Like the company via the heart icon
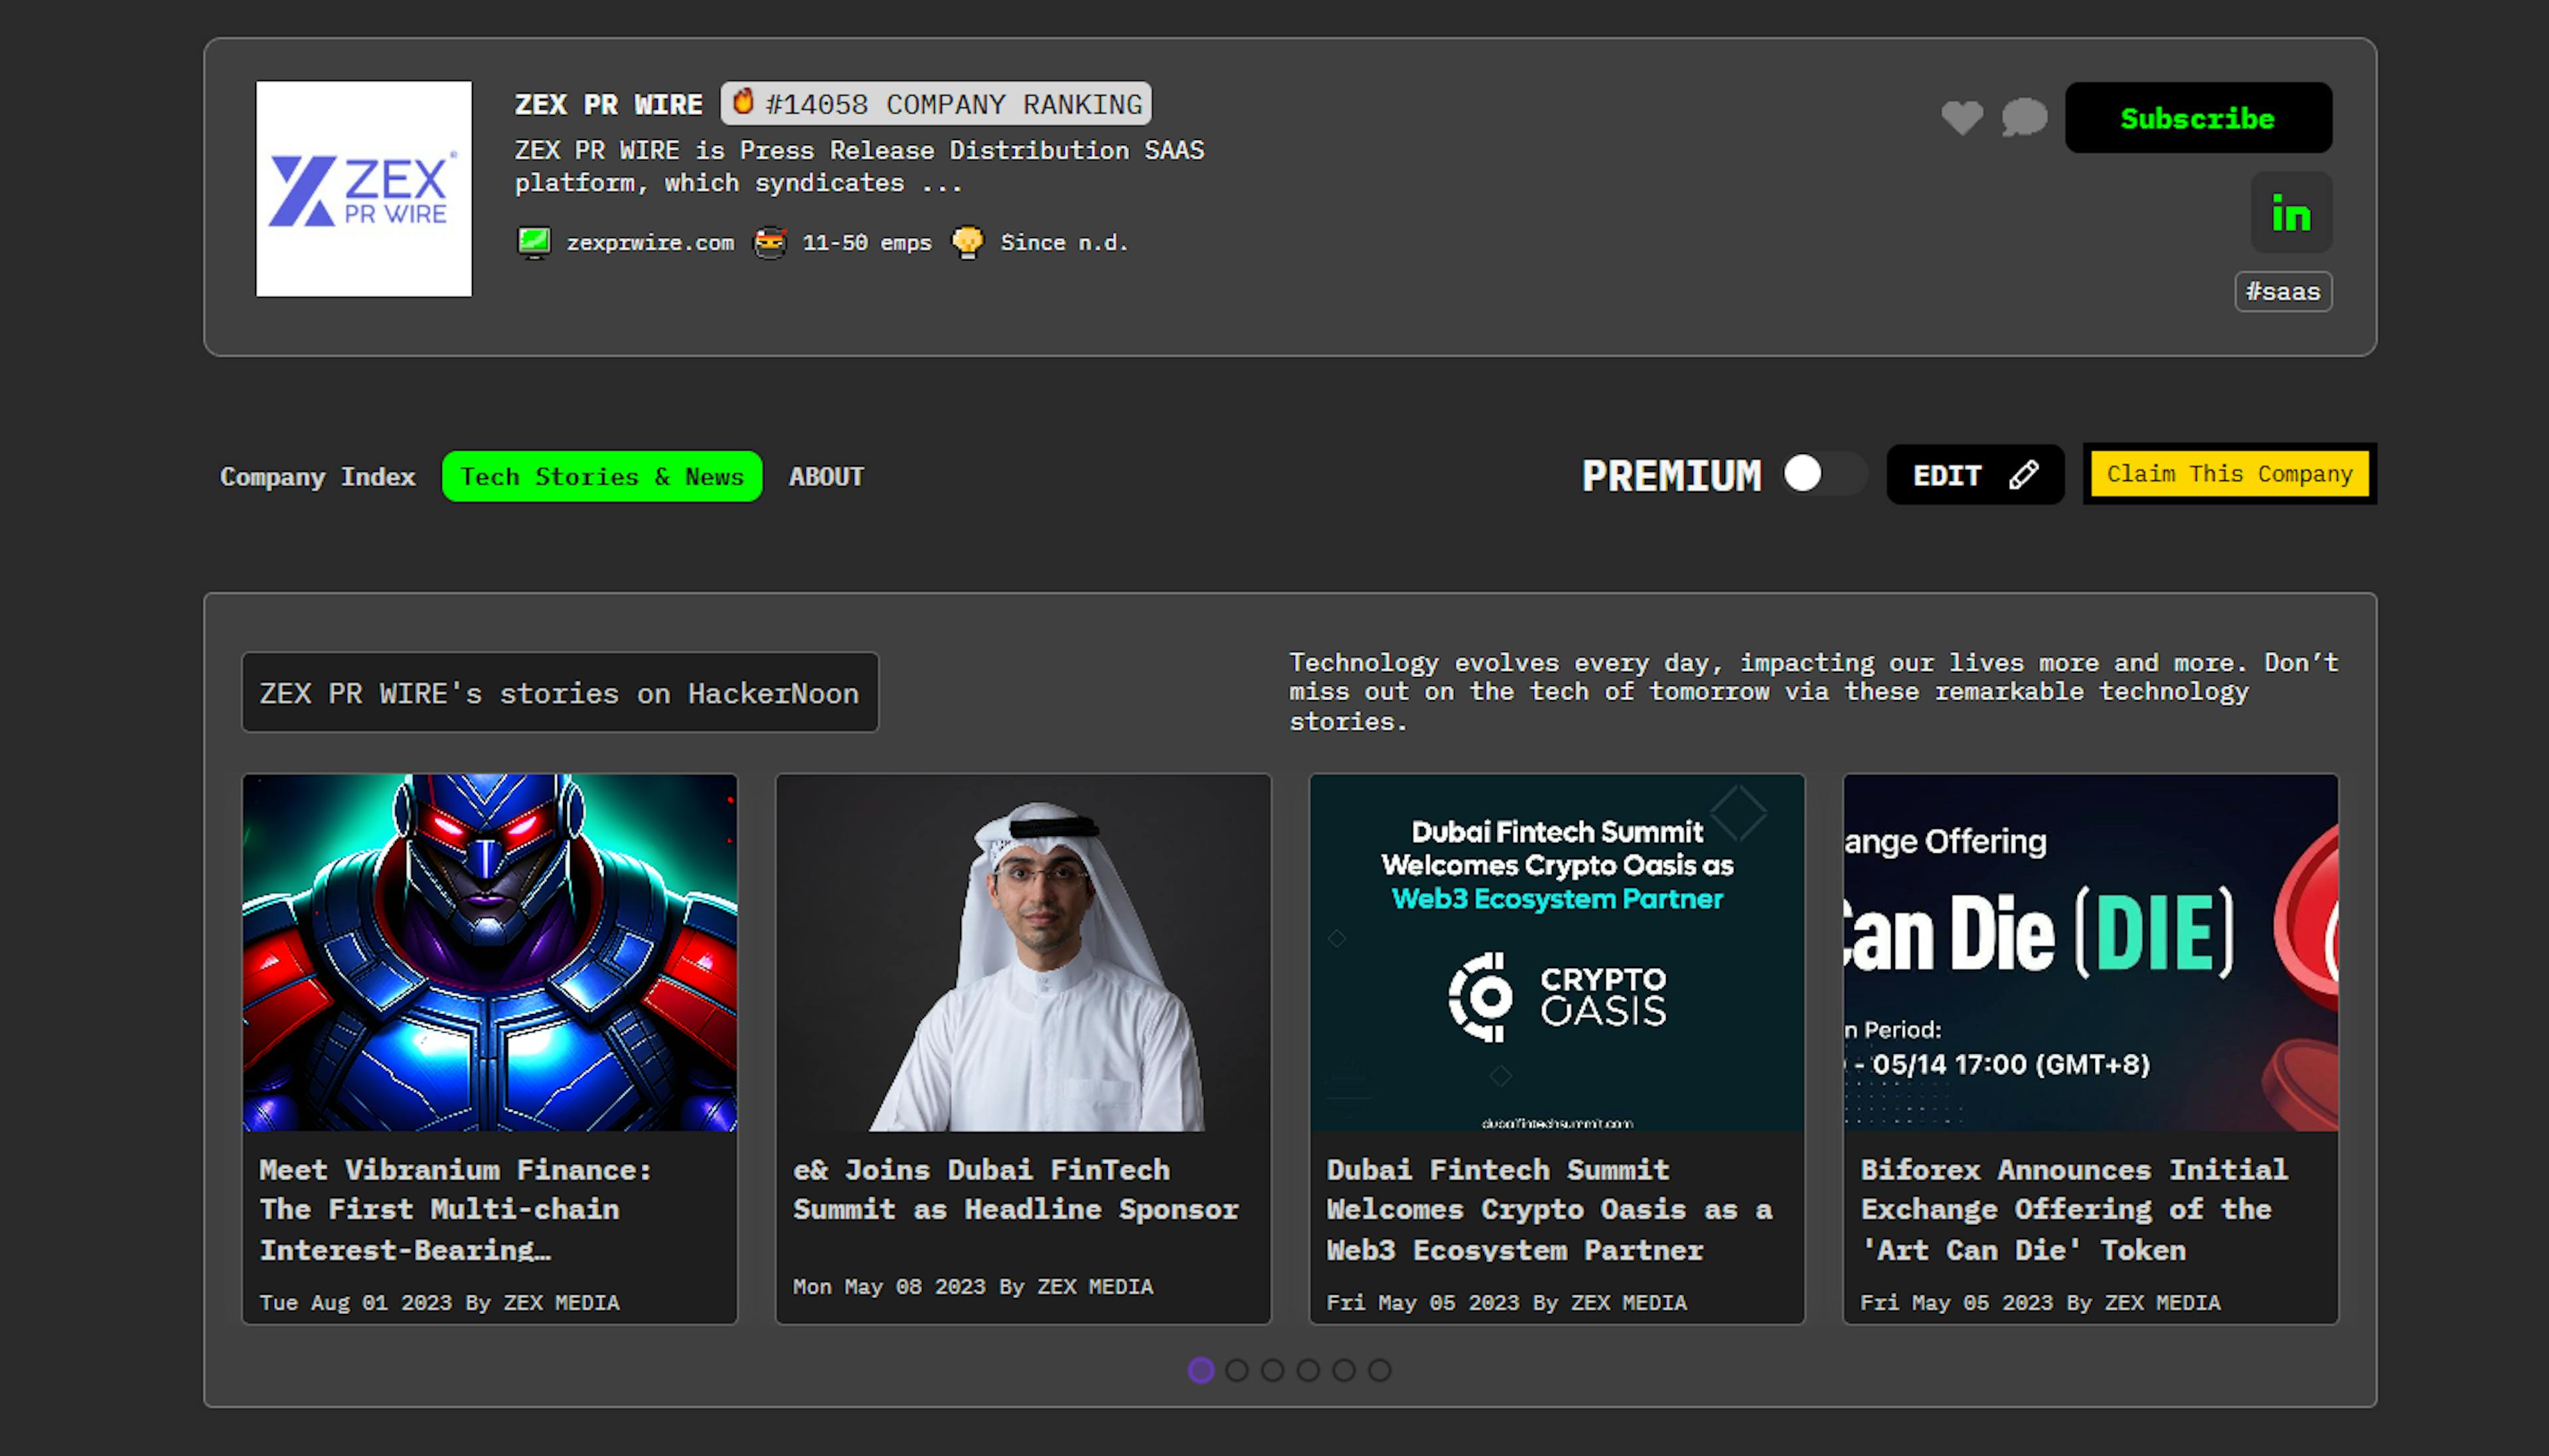Screen dimensions: 2549x1456 tap(1963, 117)
